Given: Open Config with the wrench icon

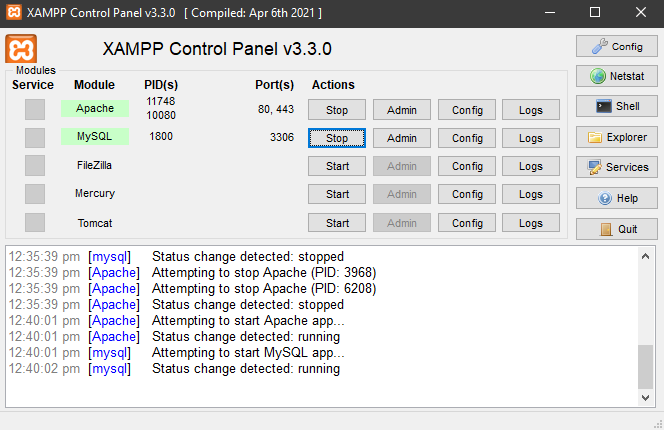Looking at the screenshot, I should (x=617, y=46).
